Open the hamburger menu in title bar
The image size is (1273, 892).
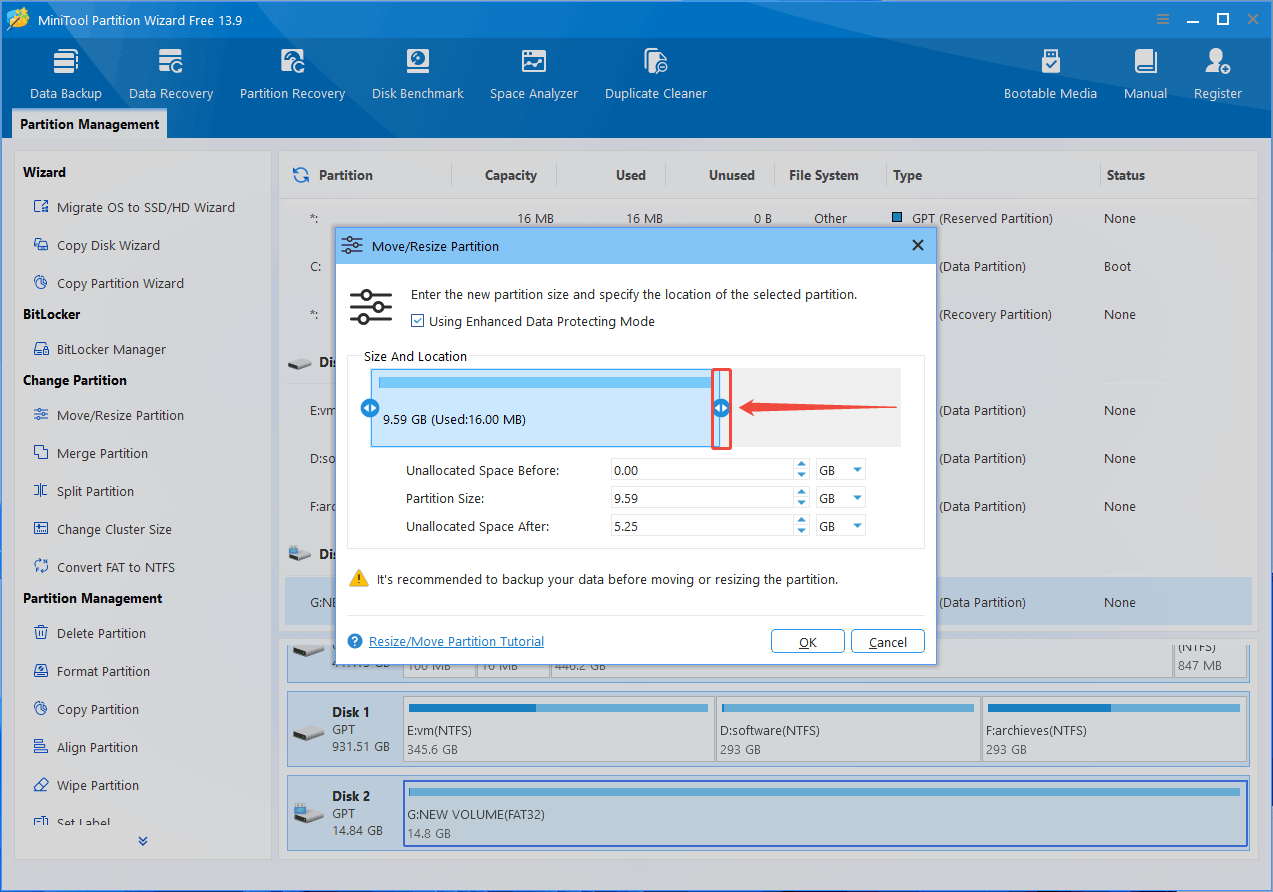pos(1163,19)
